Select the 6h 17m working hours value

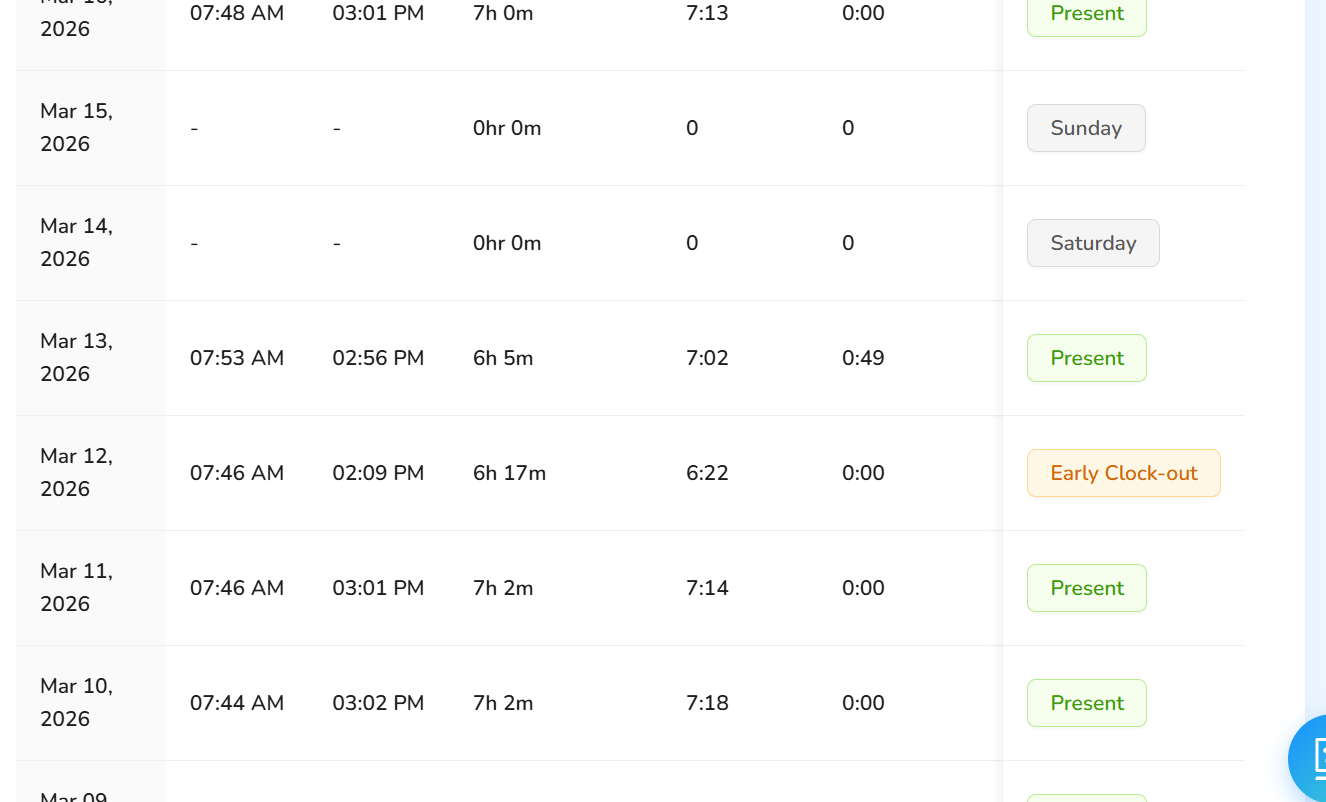click(x=509, y=473)
